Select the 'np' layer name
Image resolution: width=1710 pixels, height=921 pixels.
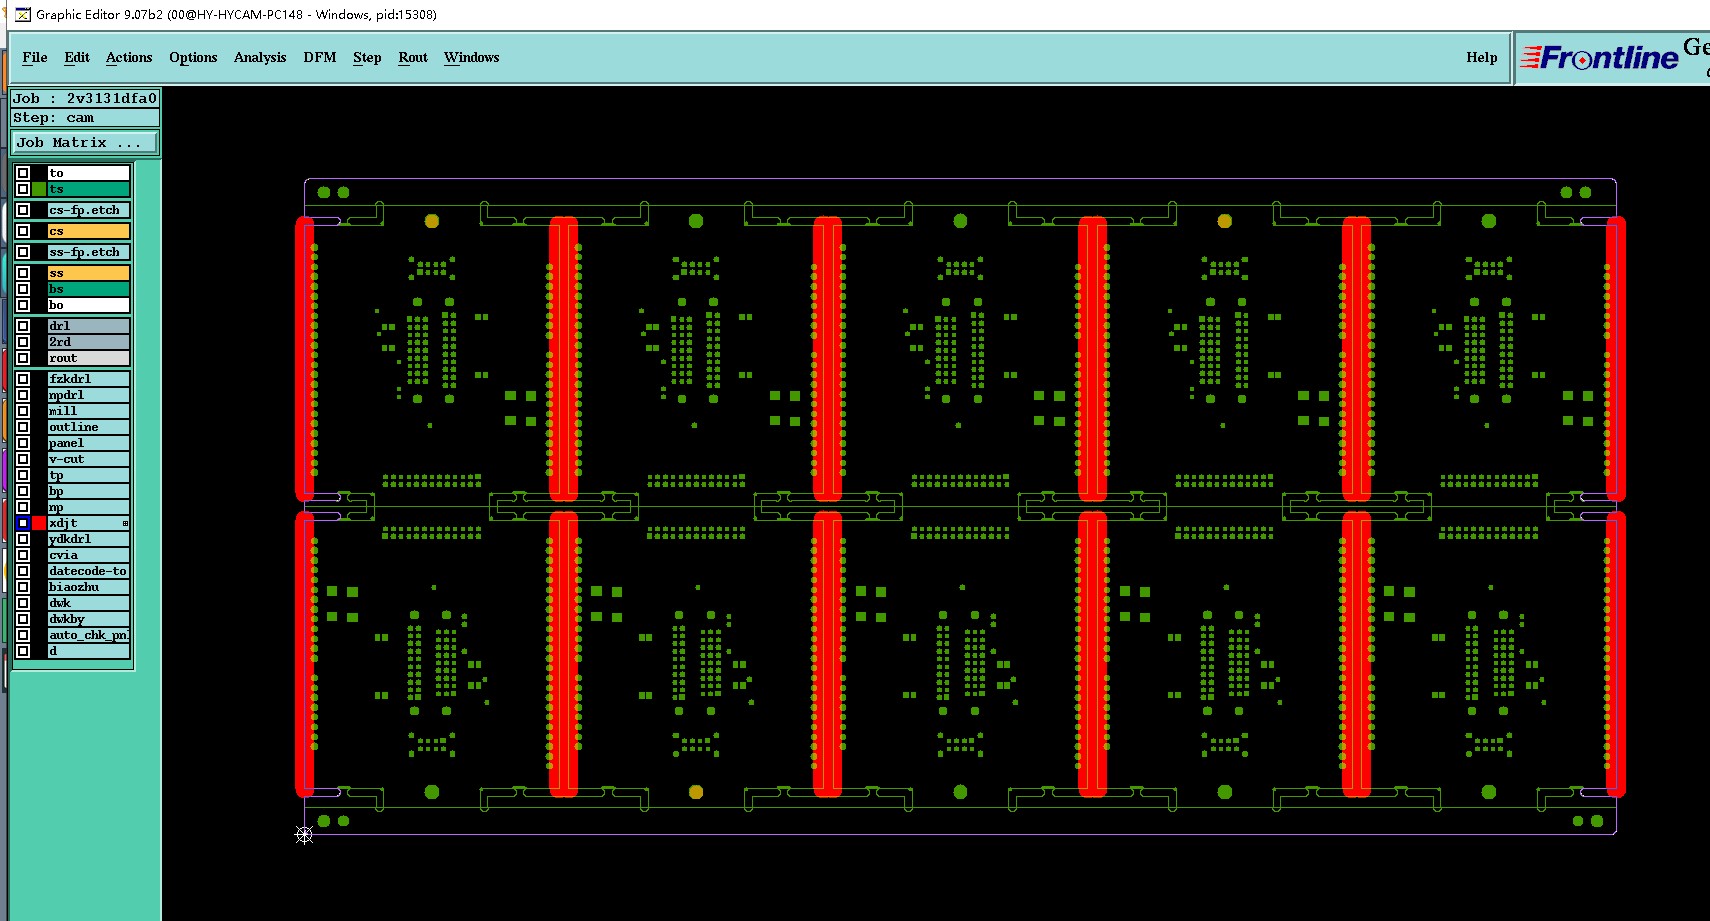click(x=89, y=507)
